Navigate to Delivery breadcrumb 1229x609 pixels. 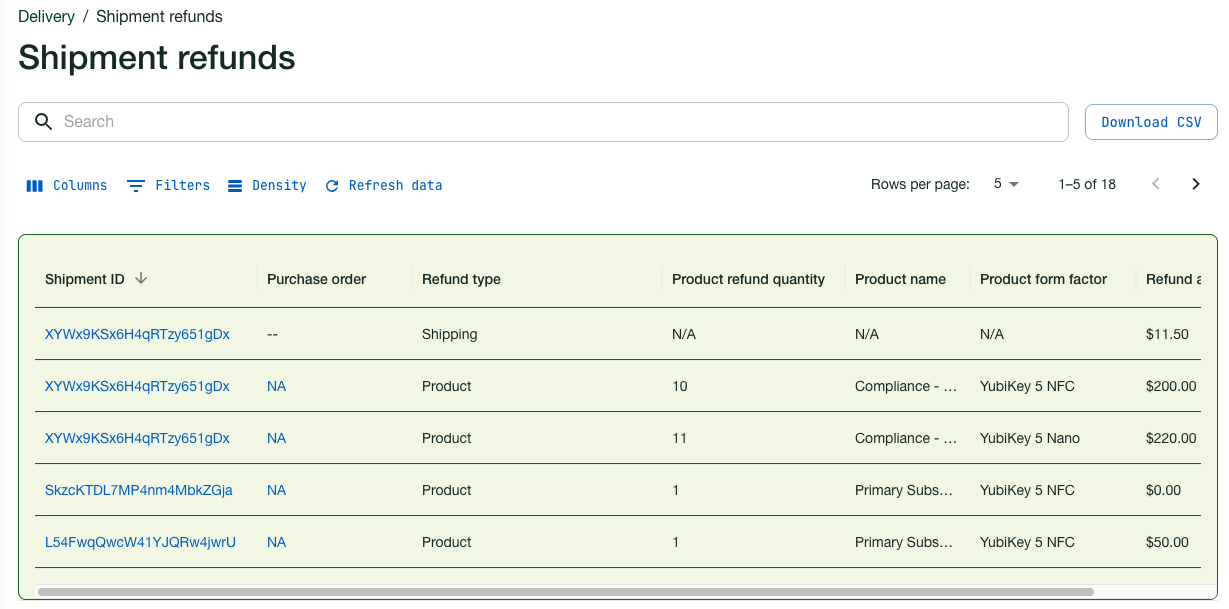point(46,16)
